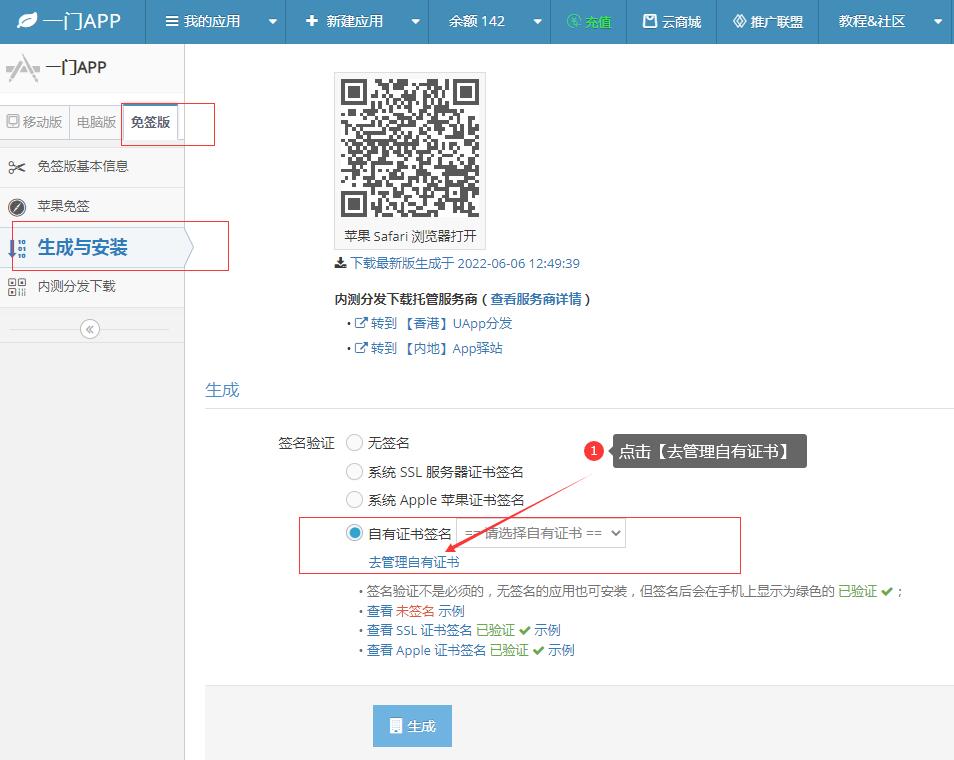
Task: Open the 请选择自有证书 dropdown
Action: pyautogui.click(x=541, y=533)
